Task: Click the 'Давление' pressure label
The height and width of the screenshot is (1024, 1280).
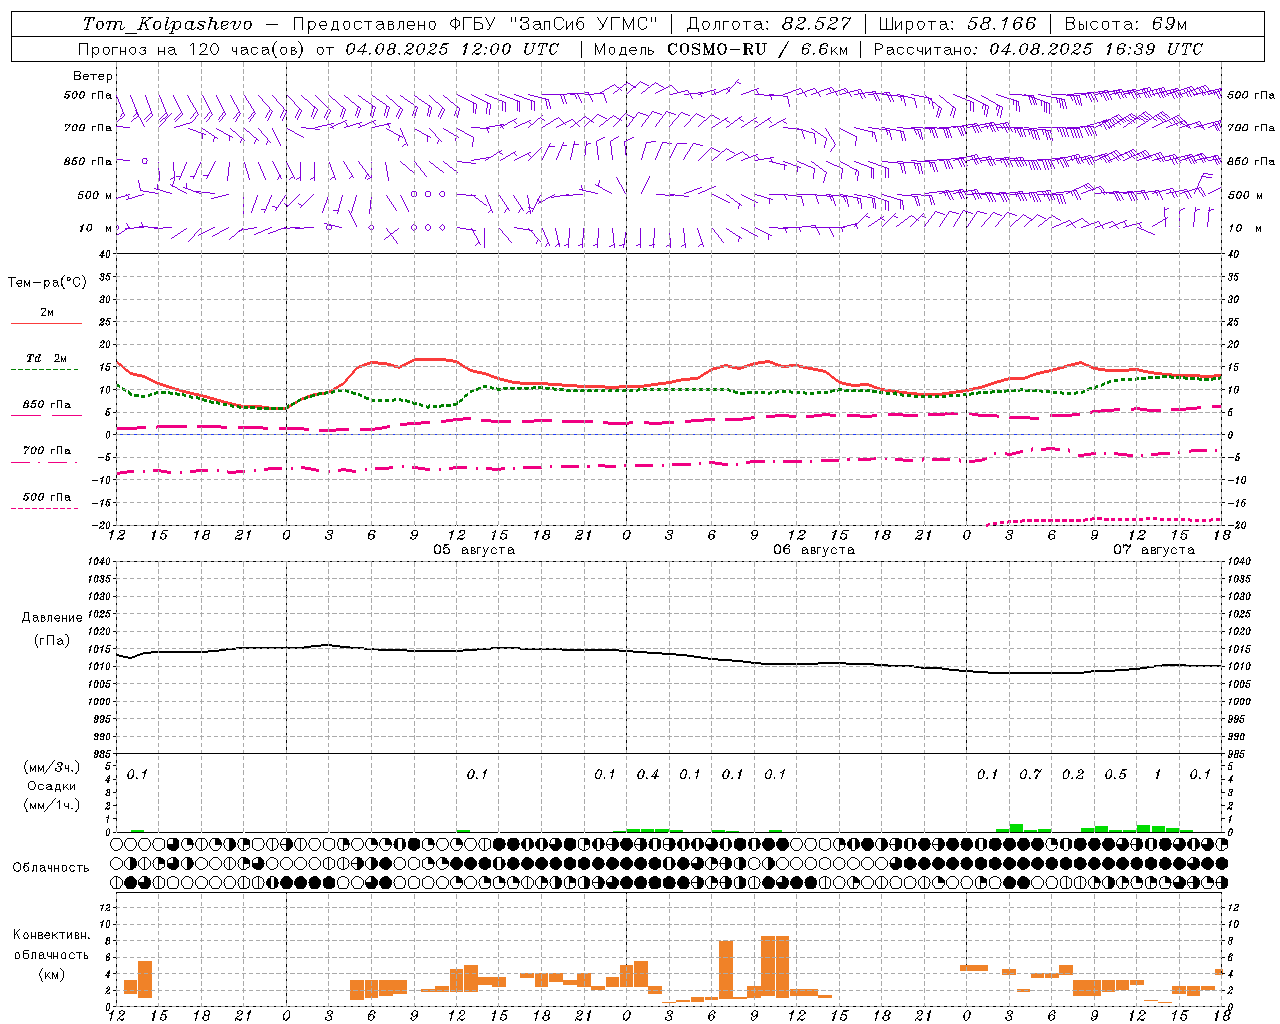Action: pyautogui.click(x=52, y=618)
